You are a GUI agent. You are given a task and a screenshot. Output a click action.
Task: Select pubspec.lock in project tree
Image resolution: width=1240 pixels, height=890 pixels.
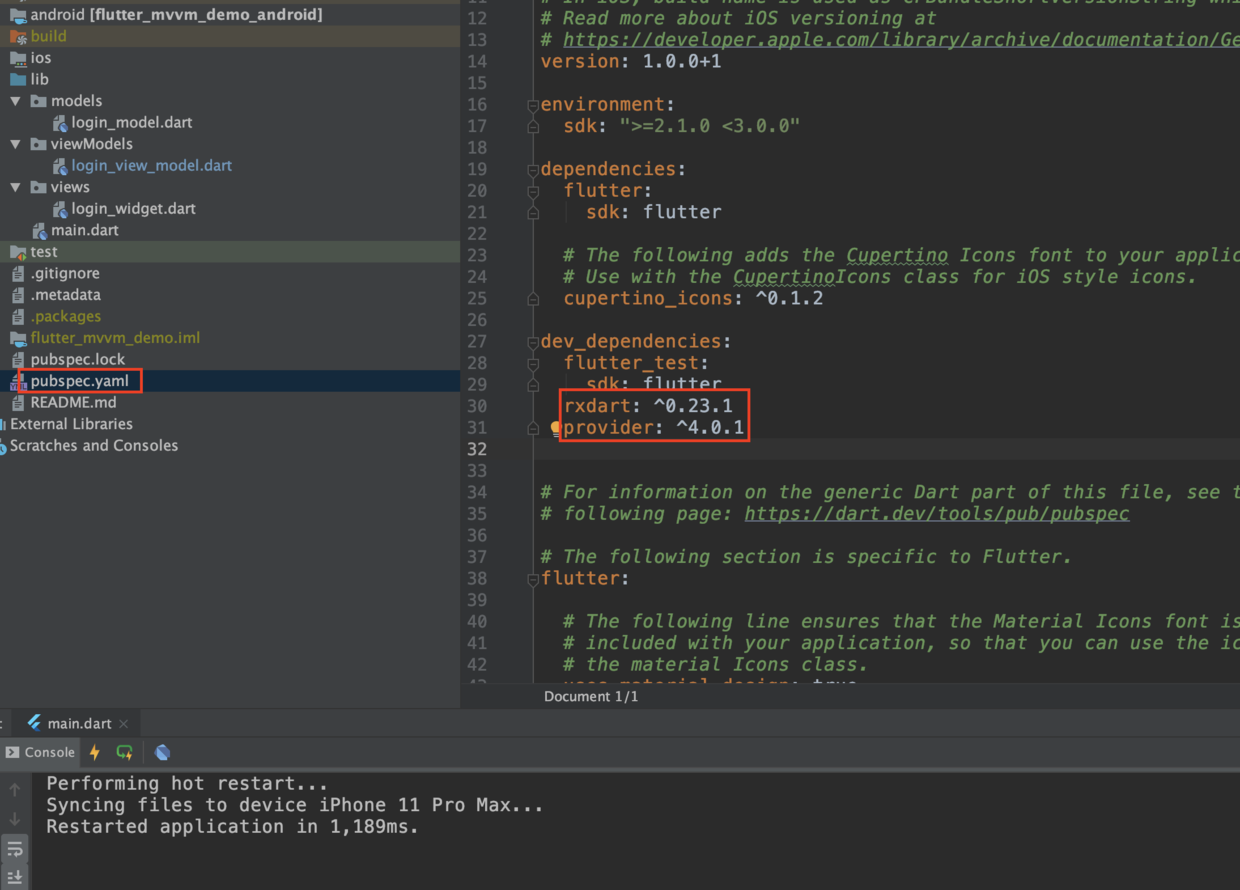78,359
